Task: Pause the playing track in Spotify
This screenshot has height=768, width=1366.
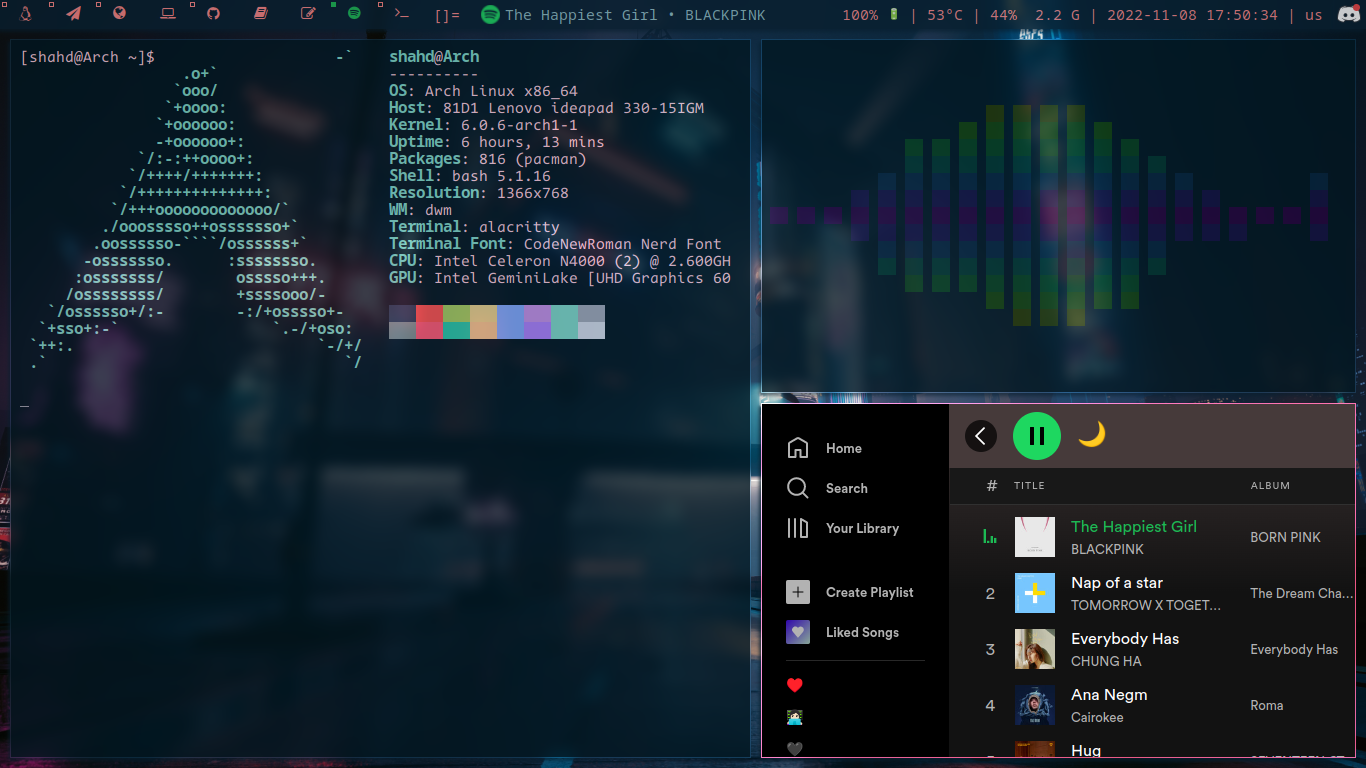Action: click(x=1036, y=436)
